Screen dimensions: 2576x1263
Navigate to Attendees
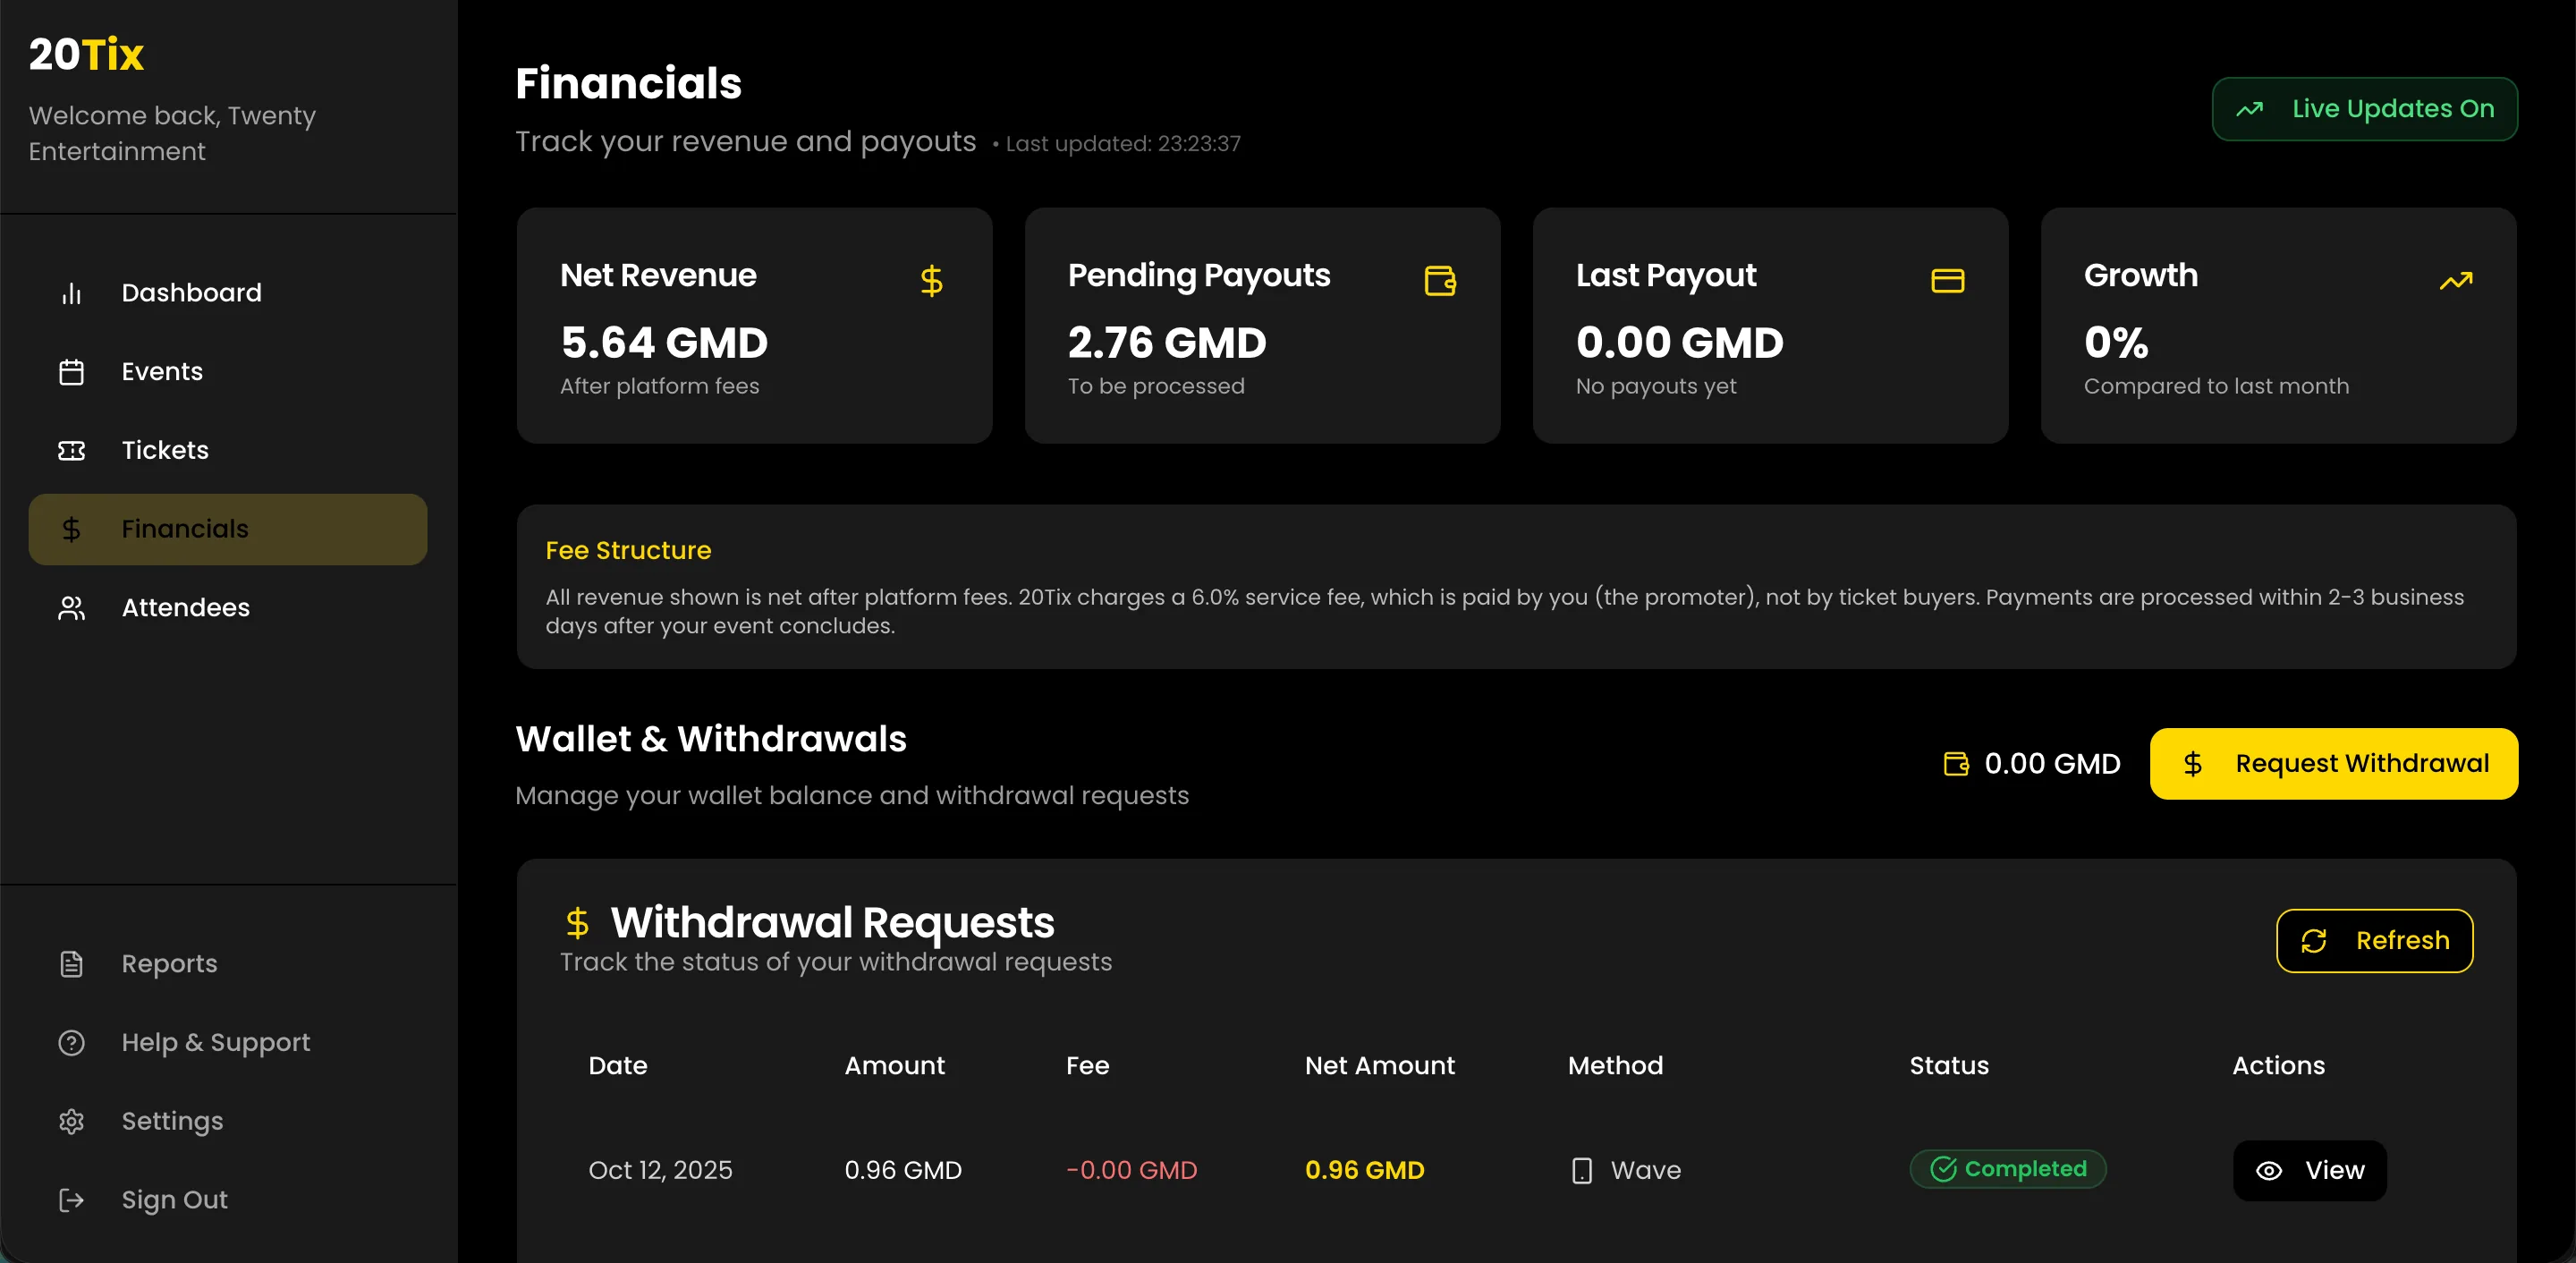click(228, 608)
